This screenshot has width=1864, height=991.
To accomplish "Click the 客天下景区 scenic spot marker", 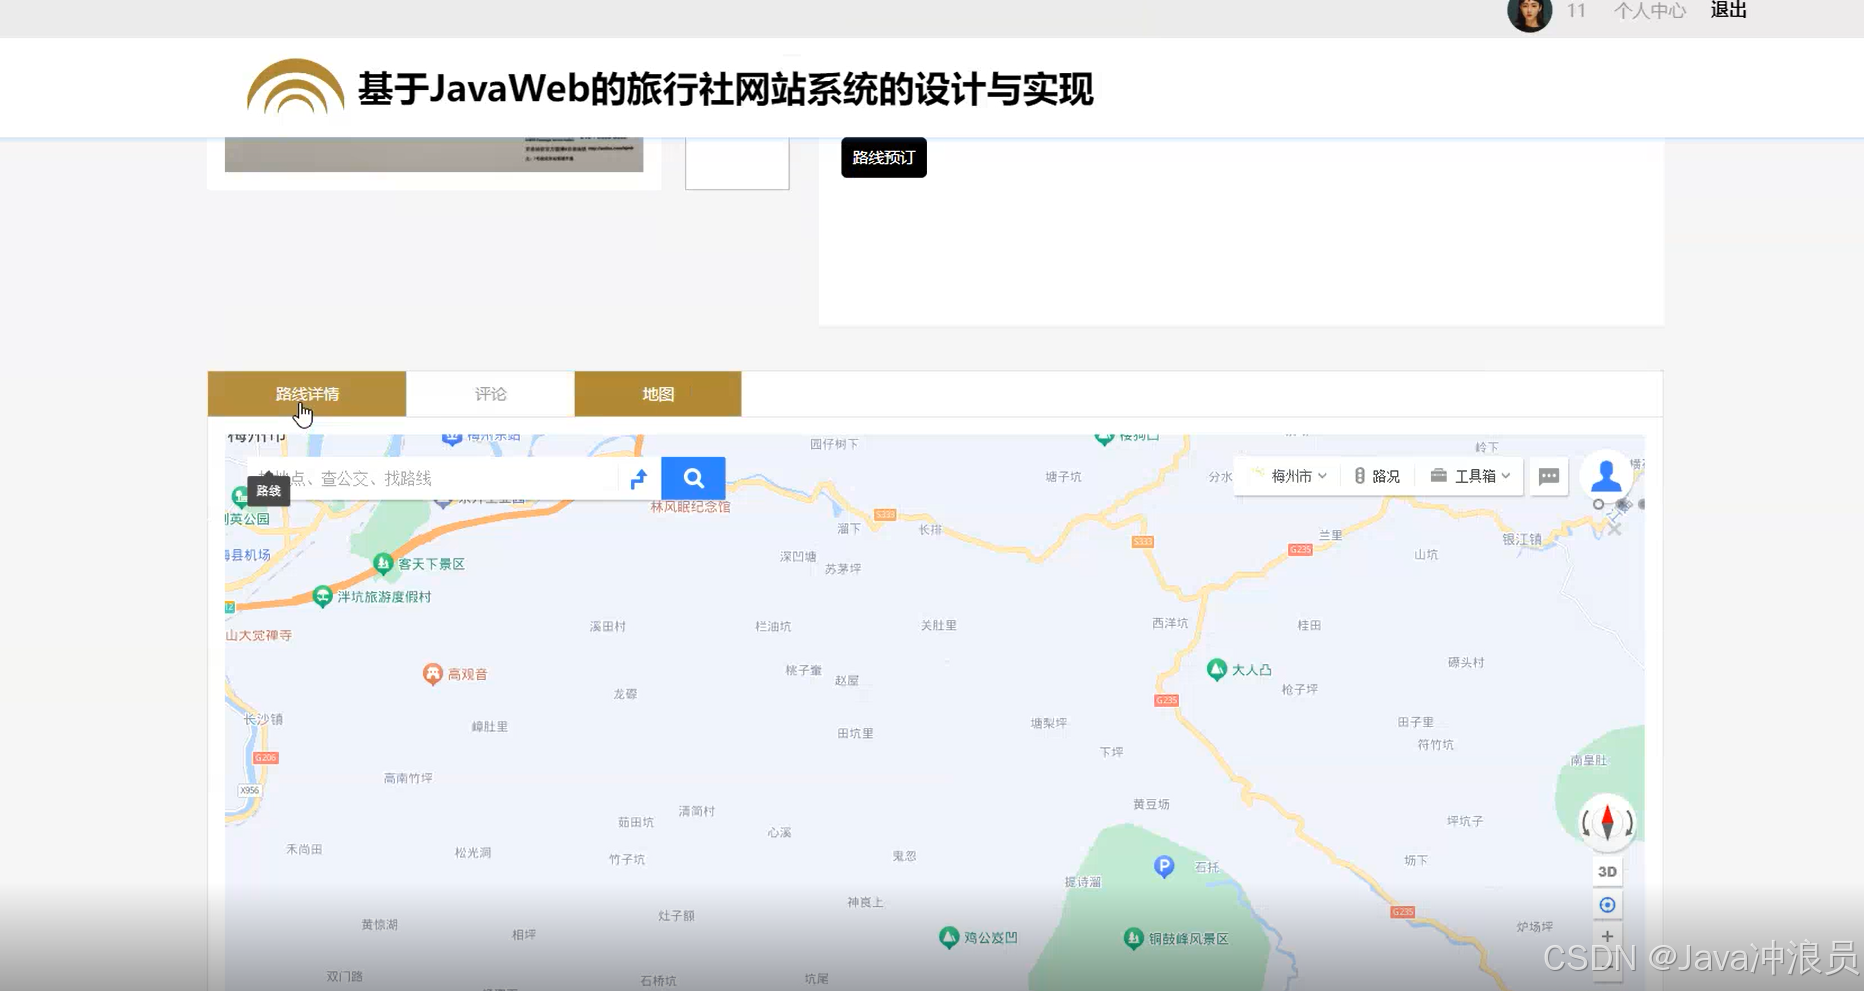I will click(385, 564).
